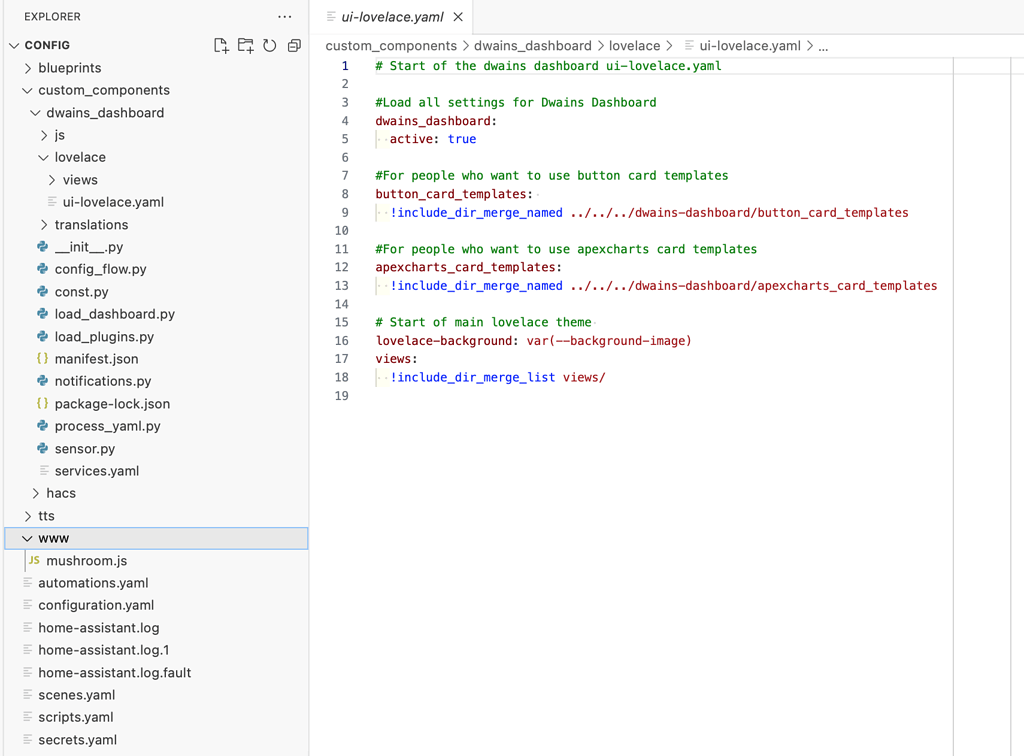Open scenes.yaml file
1024x756 pixels.
click(x=76, y=695)
